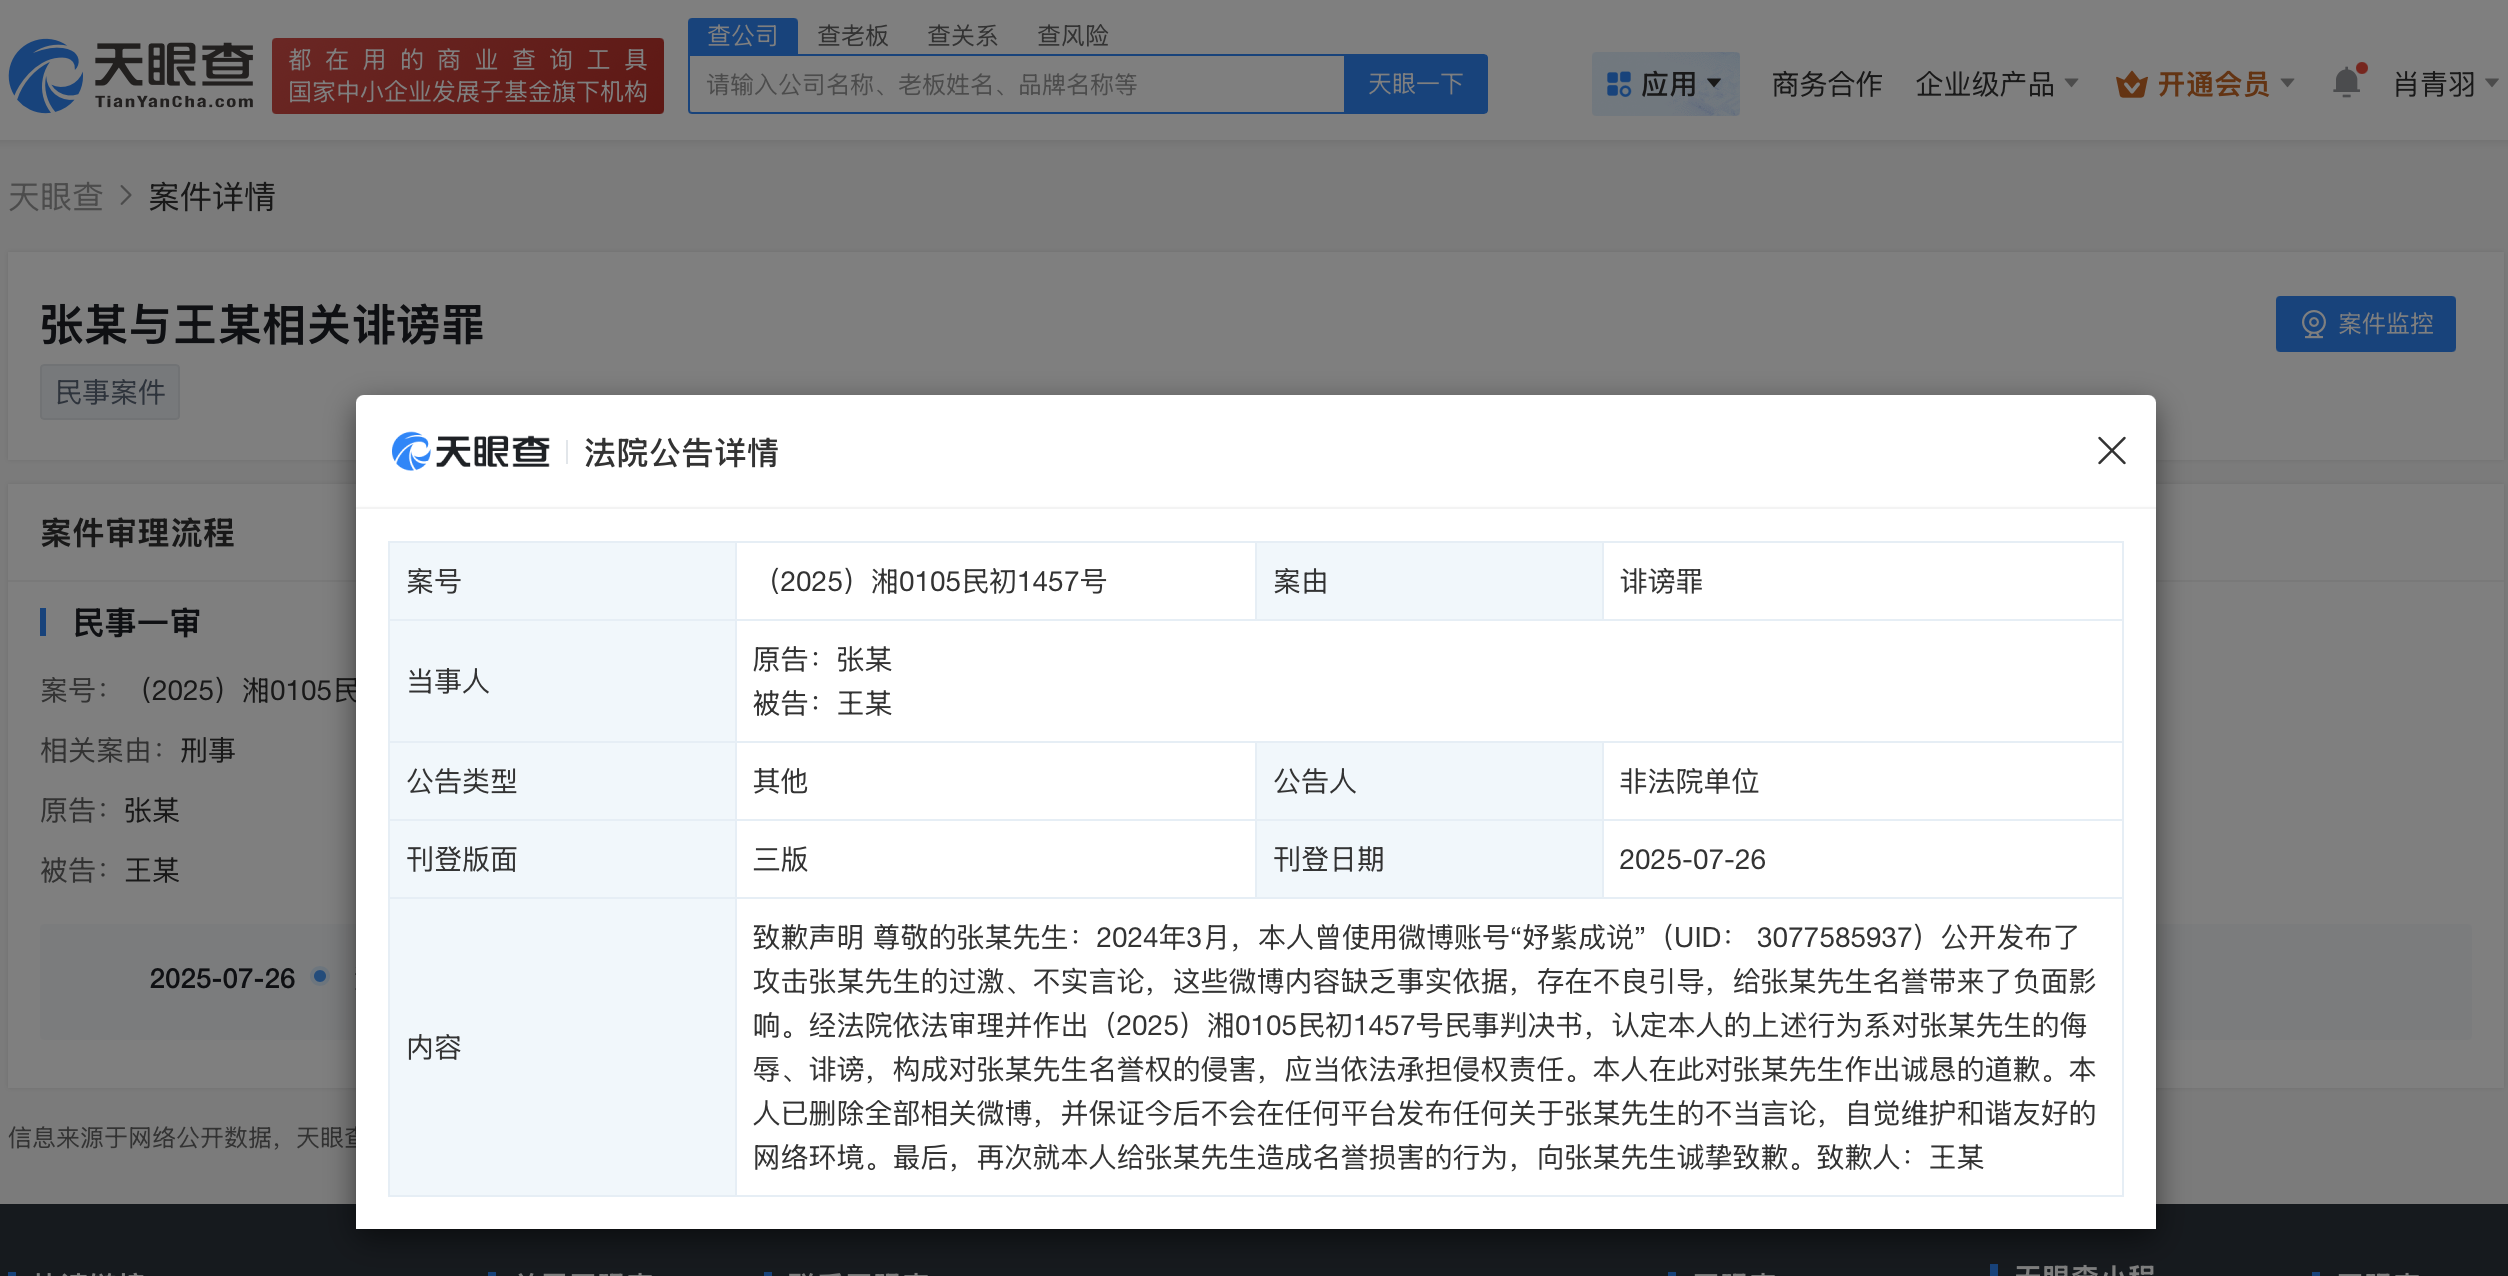Screen dimensions: 2508x1276
Task: Click 相关案由：刑事 in background page
Action: [x=138, y=750]
